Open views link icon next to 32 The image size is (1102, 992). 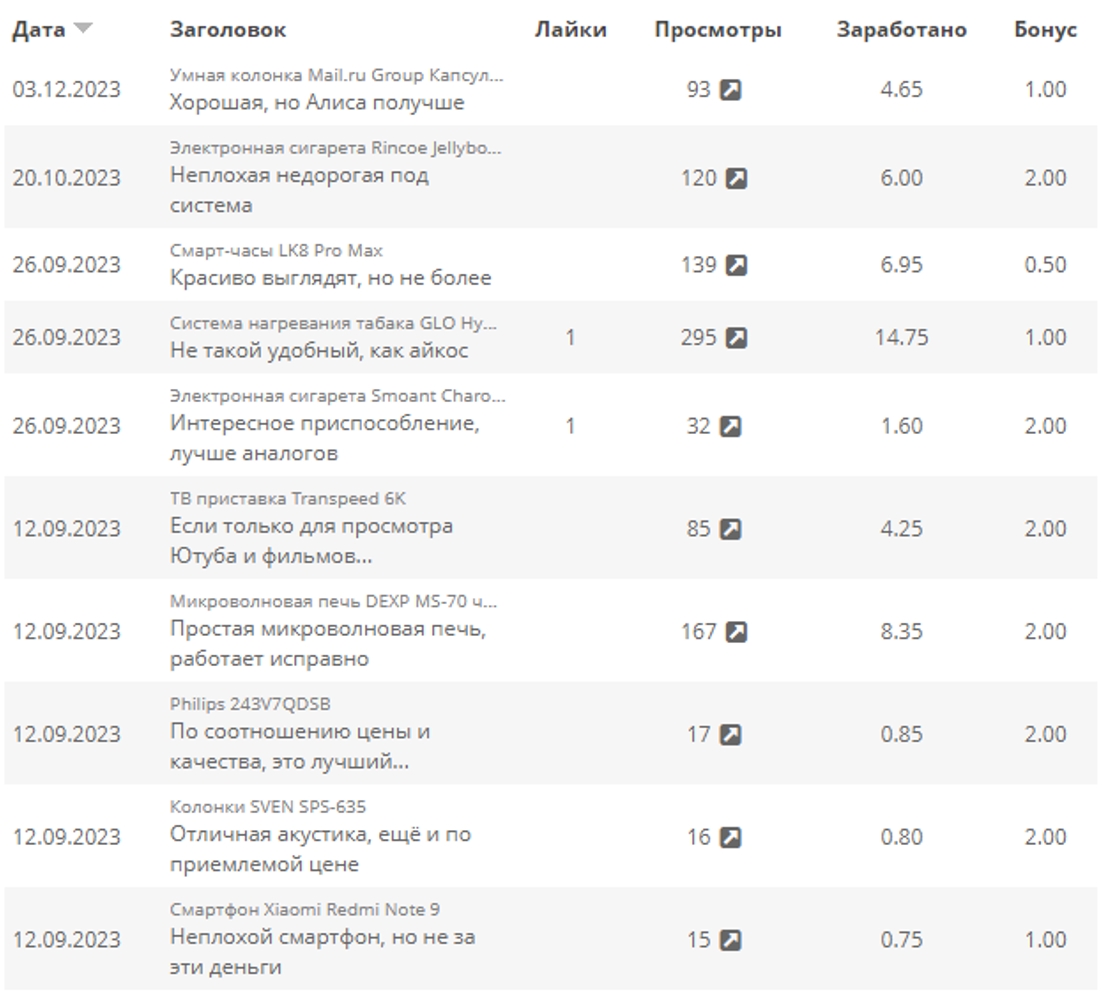[730, 427]
